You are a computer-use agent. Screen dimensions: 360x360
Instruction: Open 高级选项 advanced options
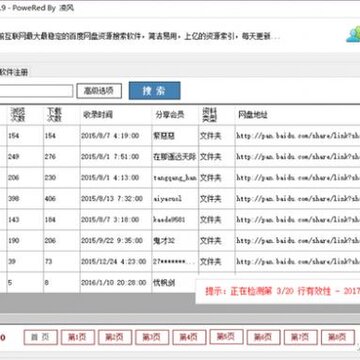[x=99, y=91]
